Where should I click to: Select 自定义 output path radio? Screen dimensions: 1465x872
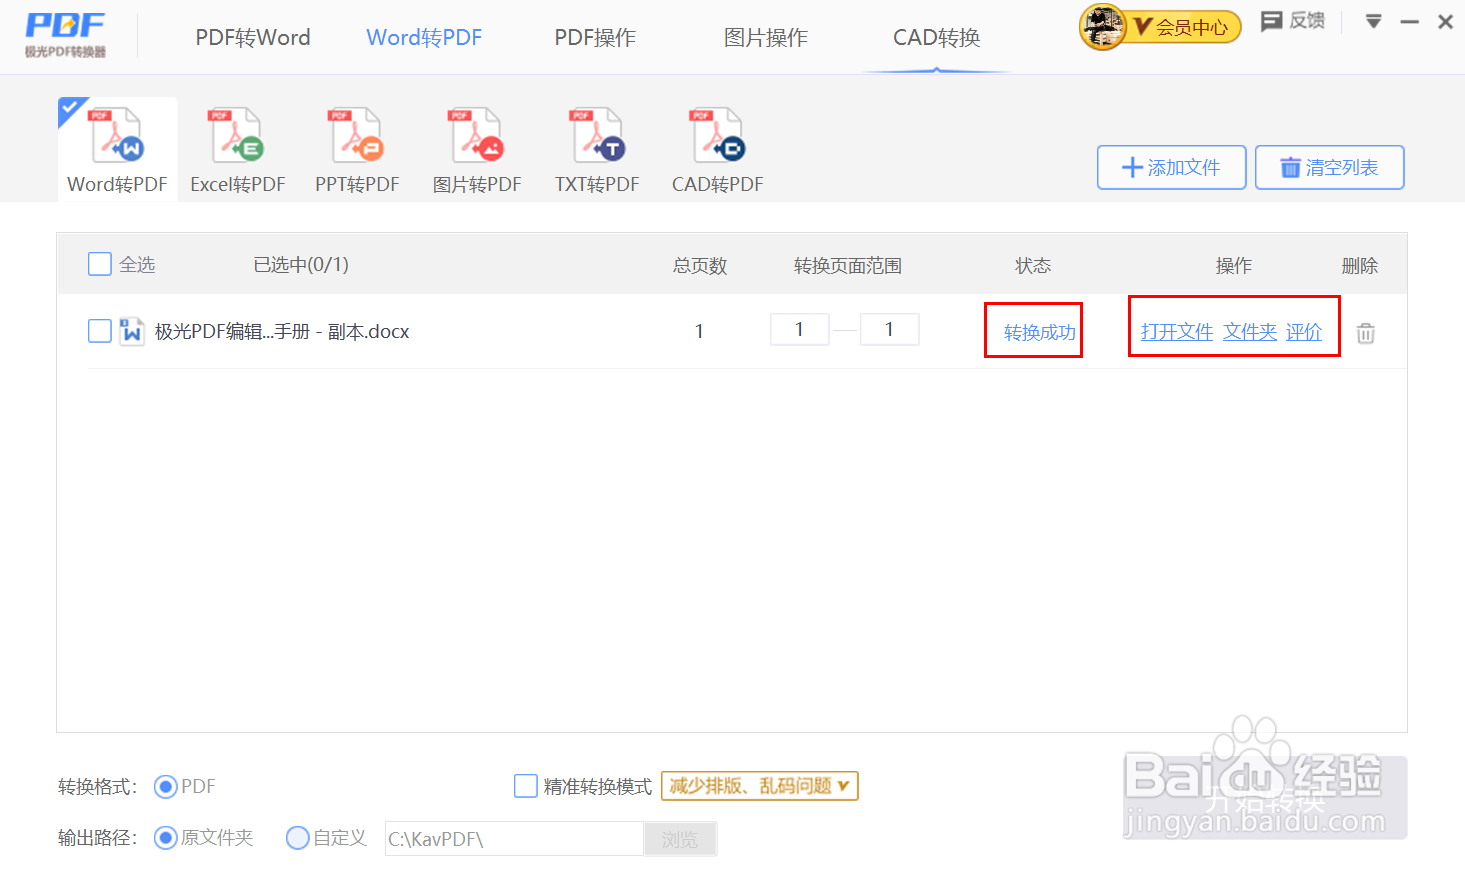click(298, 838)
